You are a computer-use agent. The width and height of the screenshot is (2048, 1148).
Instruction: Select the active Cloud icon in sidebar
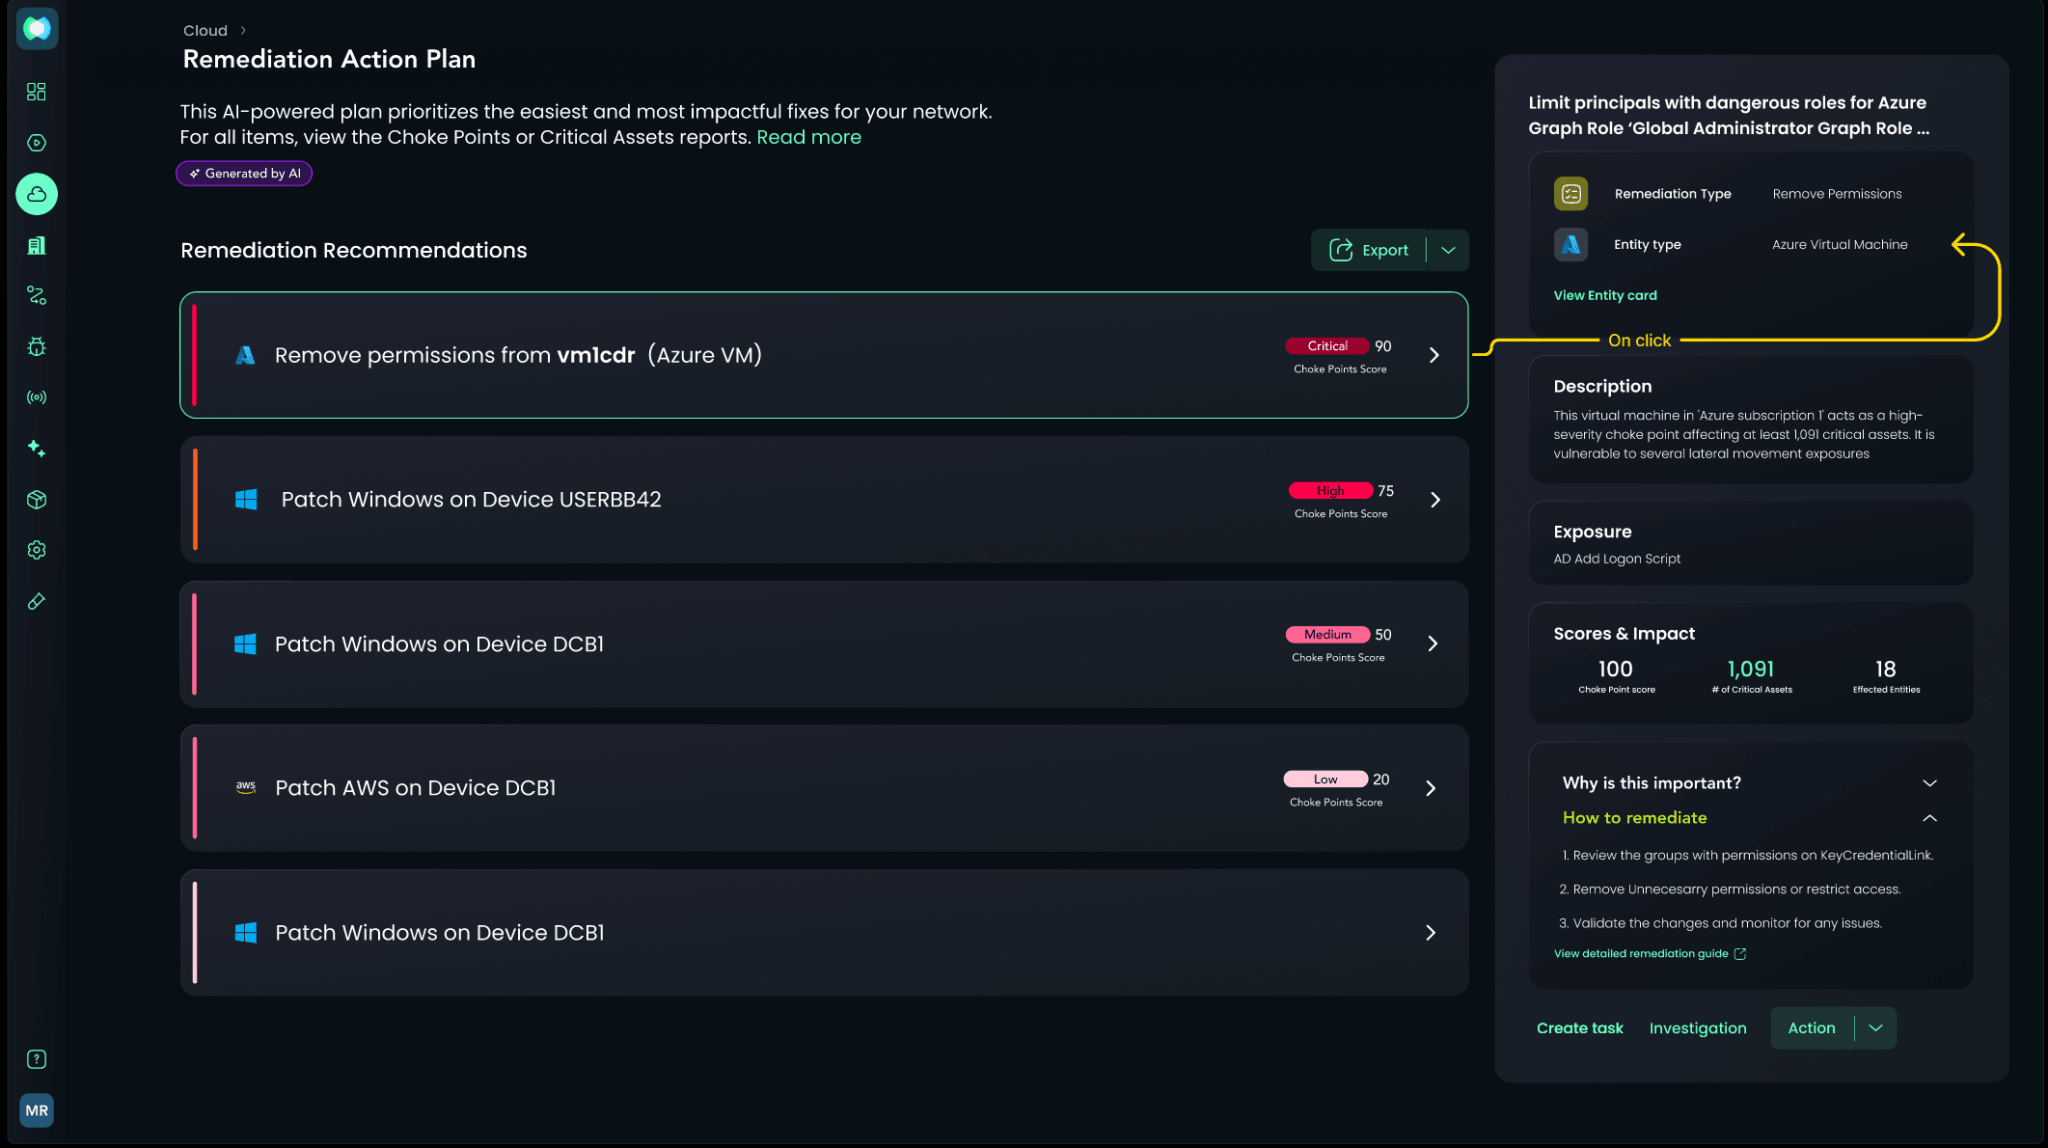tap(36, 194)
